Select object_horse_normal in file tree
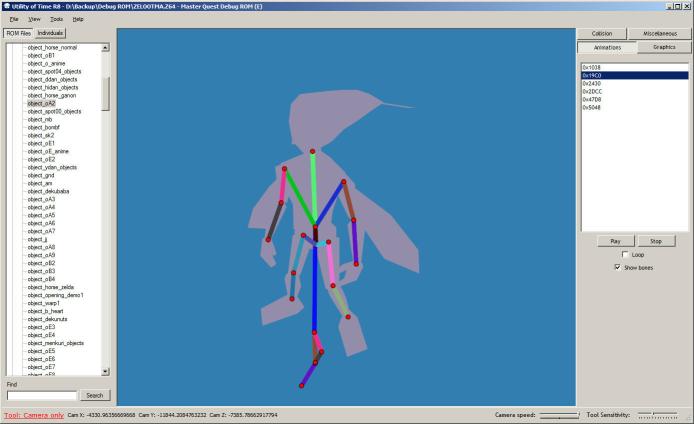The width and height of the screenshot is (694, 424). 52,47
